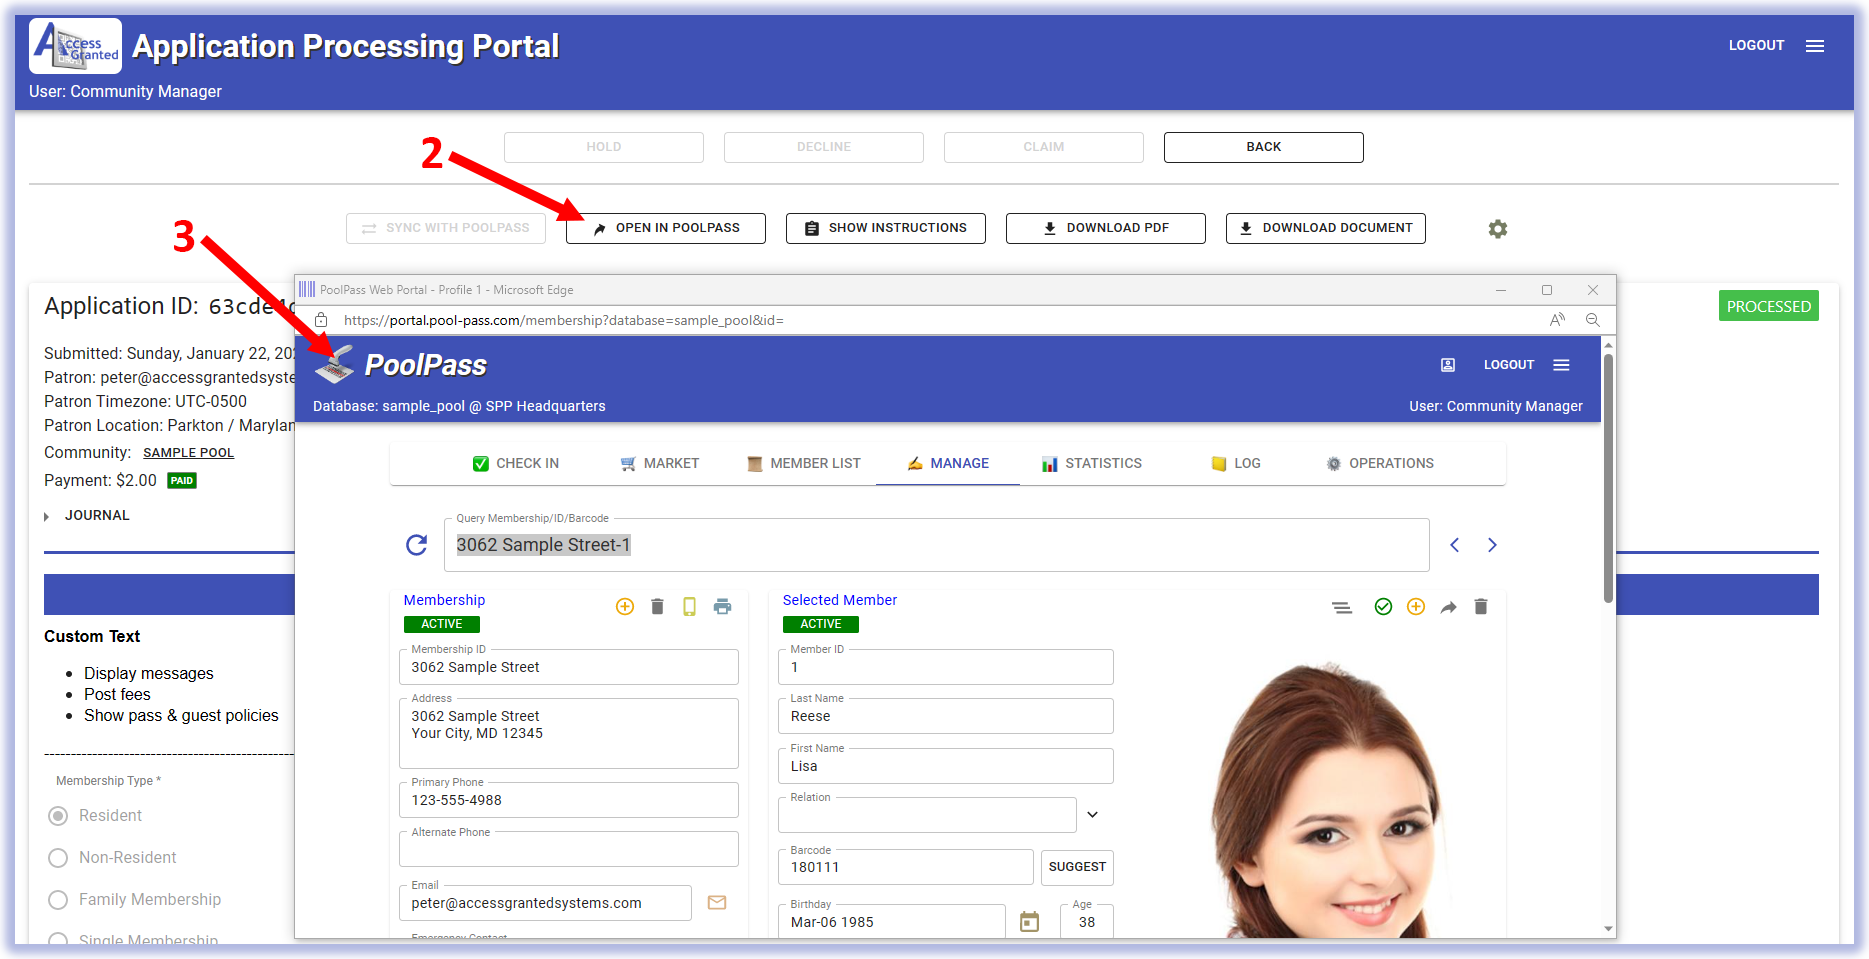Click the refresh query icon

(x=417, y=545)
